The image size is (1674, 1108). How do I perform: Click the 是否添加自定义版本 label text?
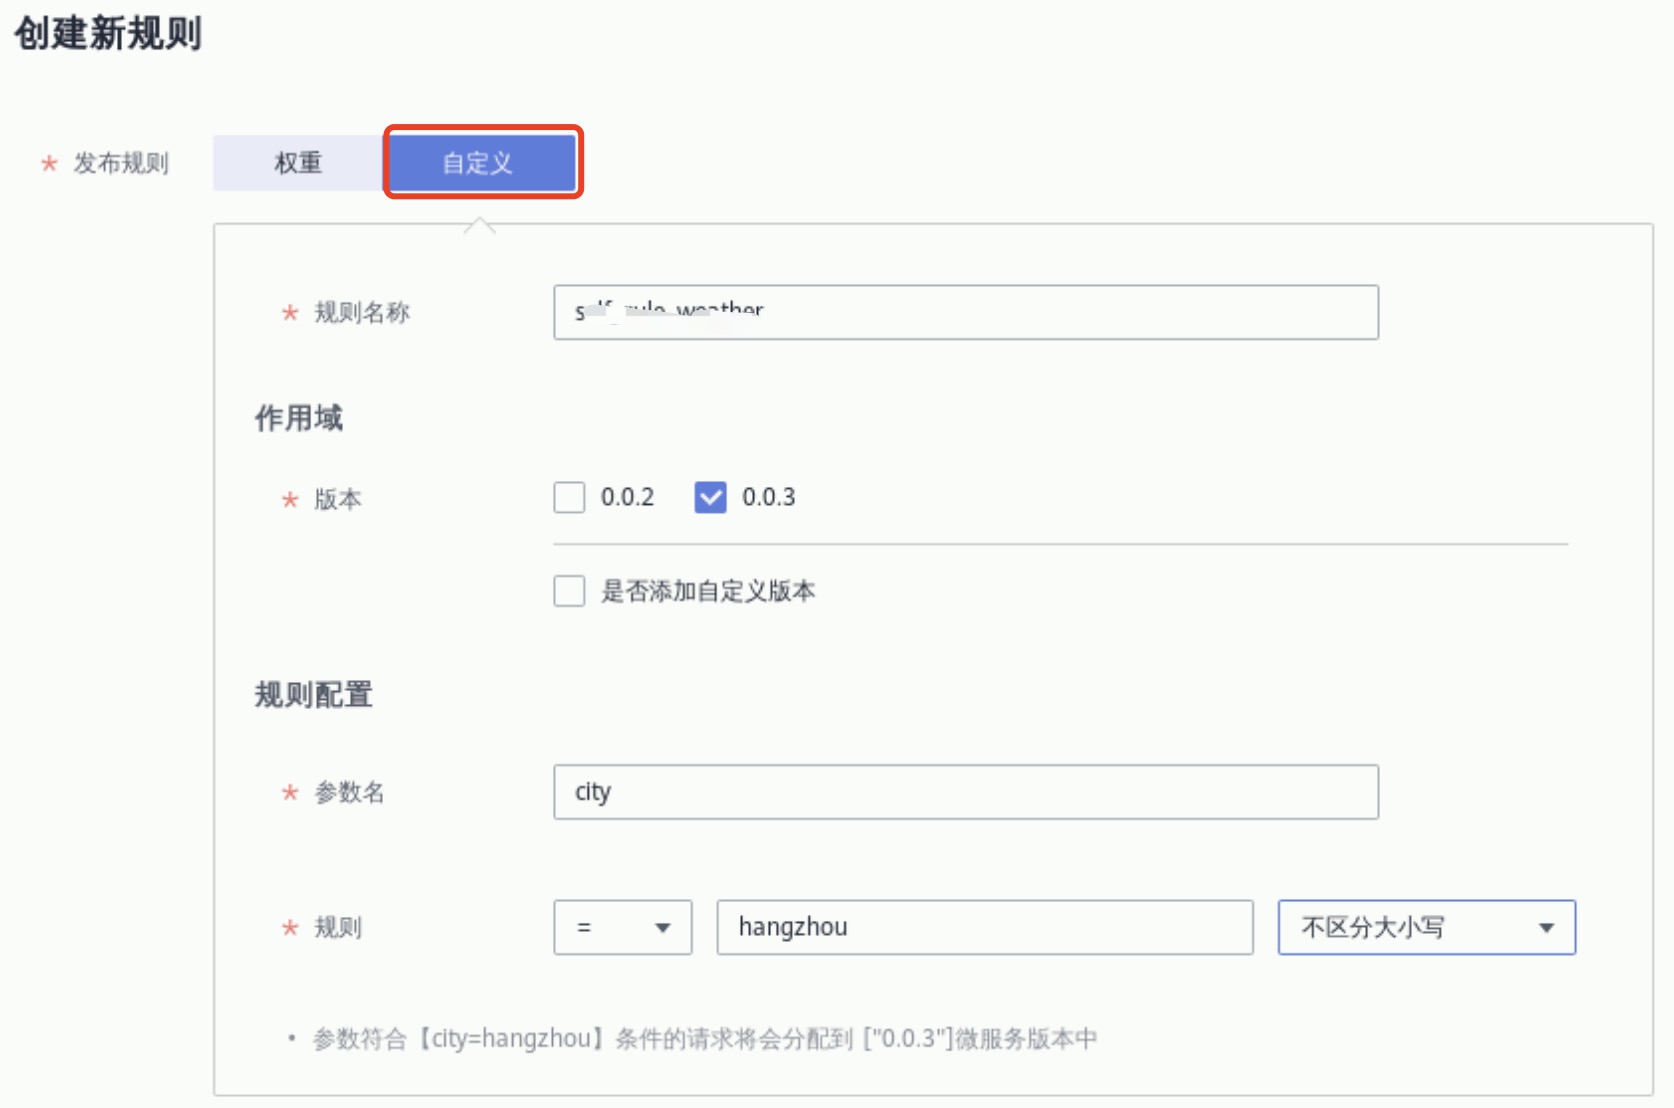pyautogui.click(x=707, y=591)
